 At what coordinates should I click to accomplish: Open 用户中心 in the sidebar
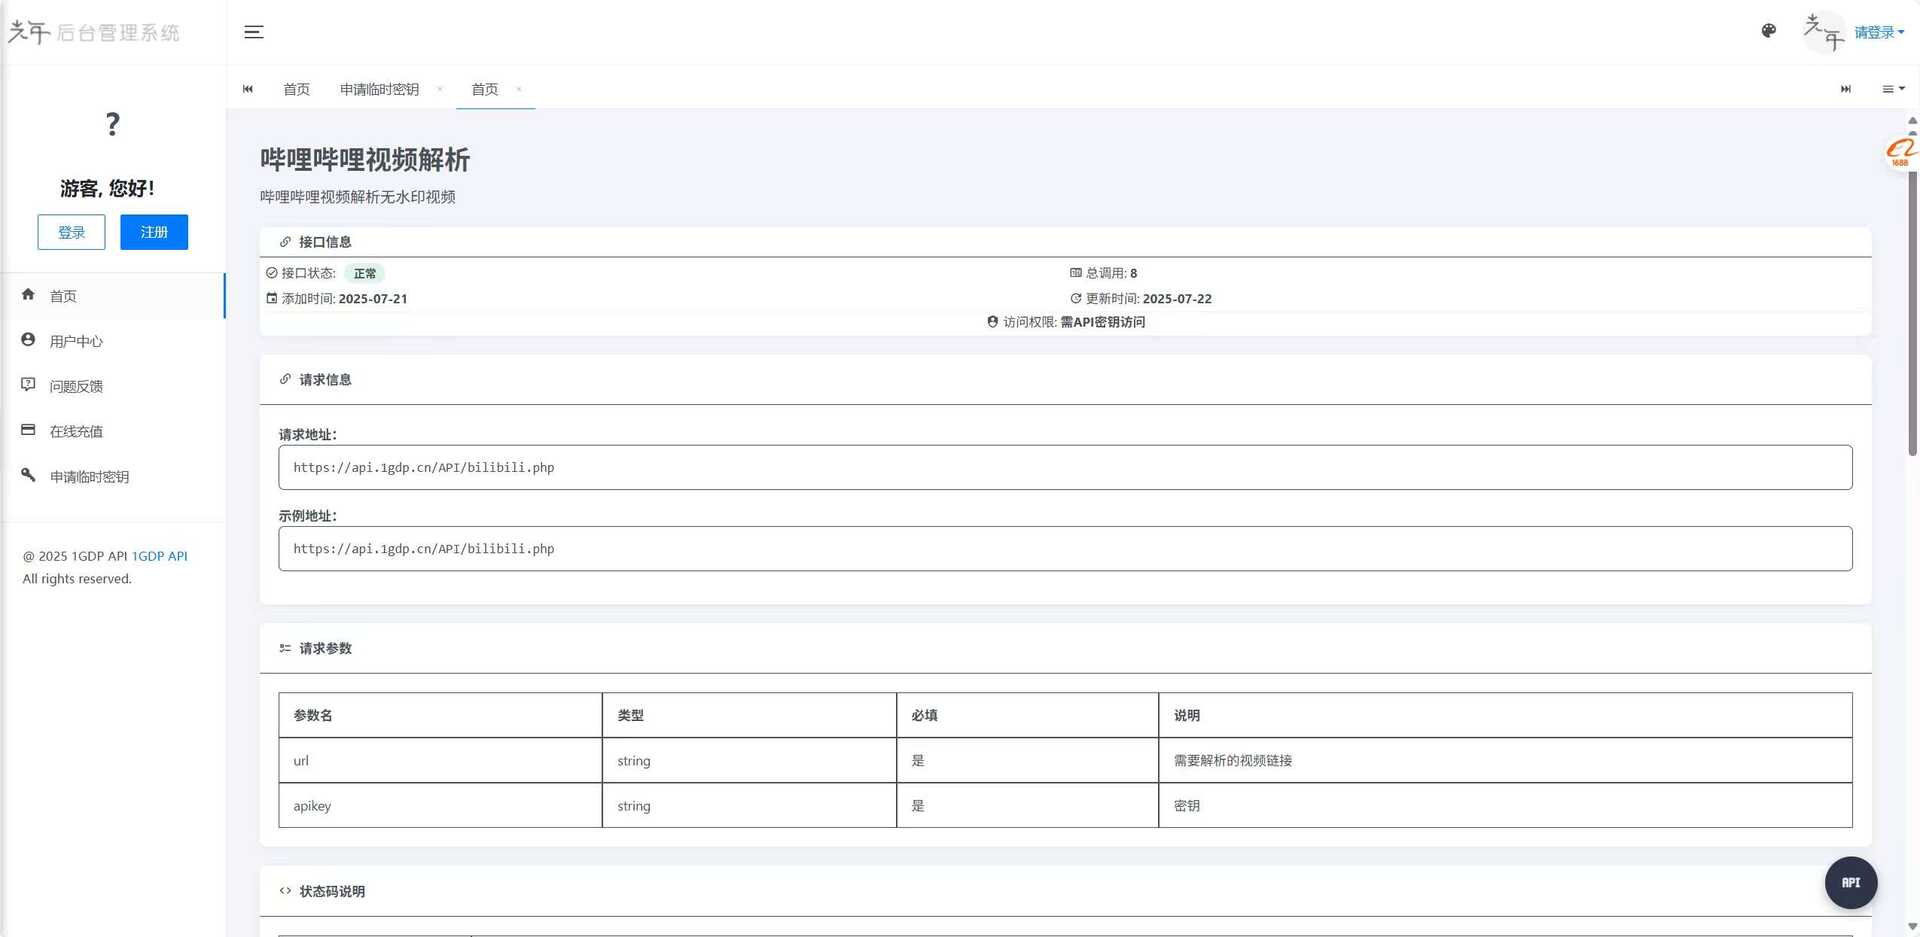coord(76,341)
